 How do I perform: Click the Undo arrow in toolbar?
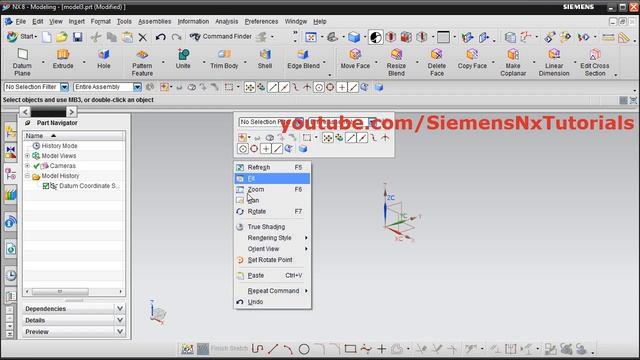pyautogui.click(x=160, y=37)
